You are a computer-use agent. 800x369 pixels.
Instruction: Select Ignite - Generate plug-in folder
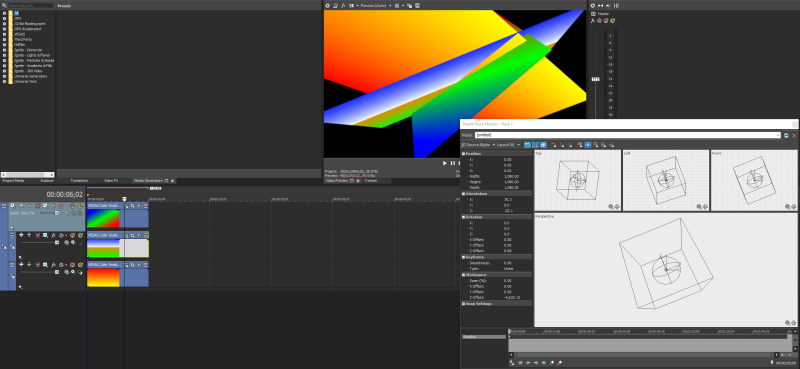click(x=28, y=50)
